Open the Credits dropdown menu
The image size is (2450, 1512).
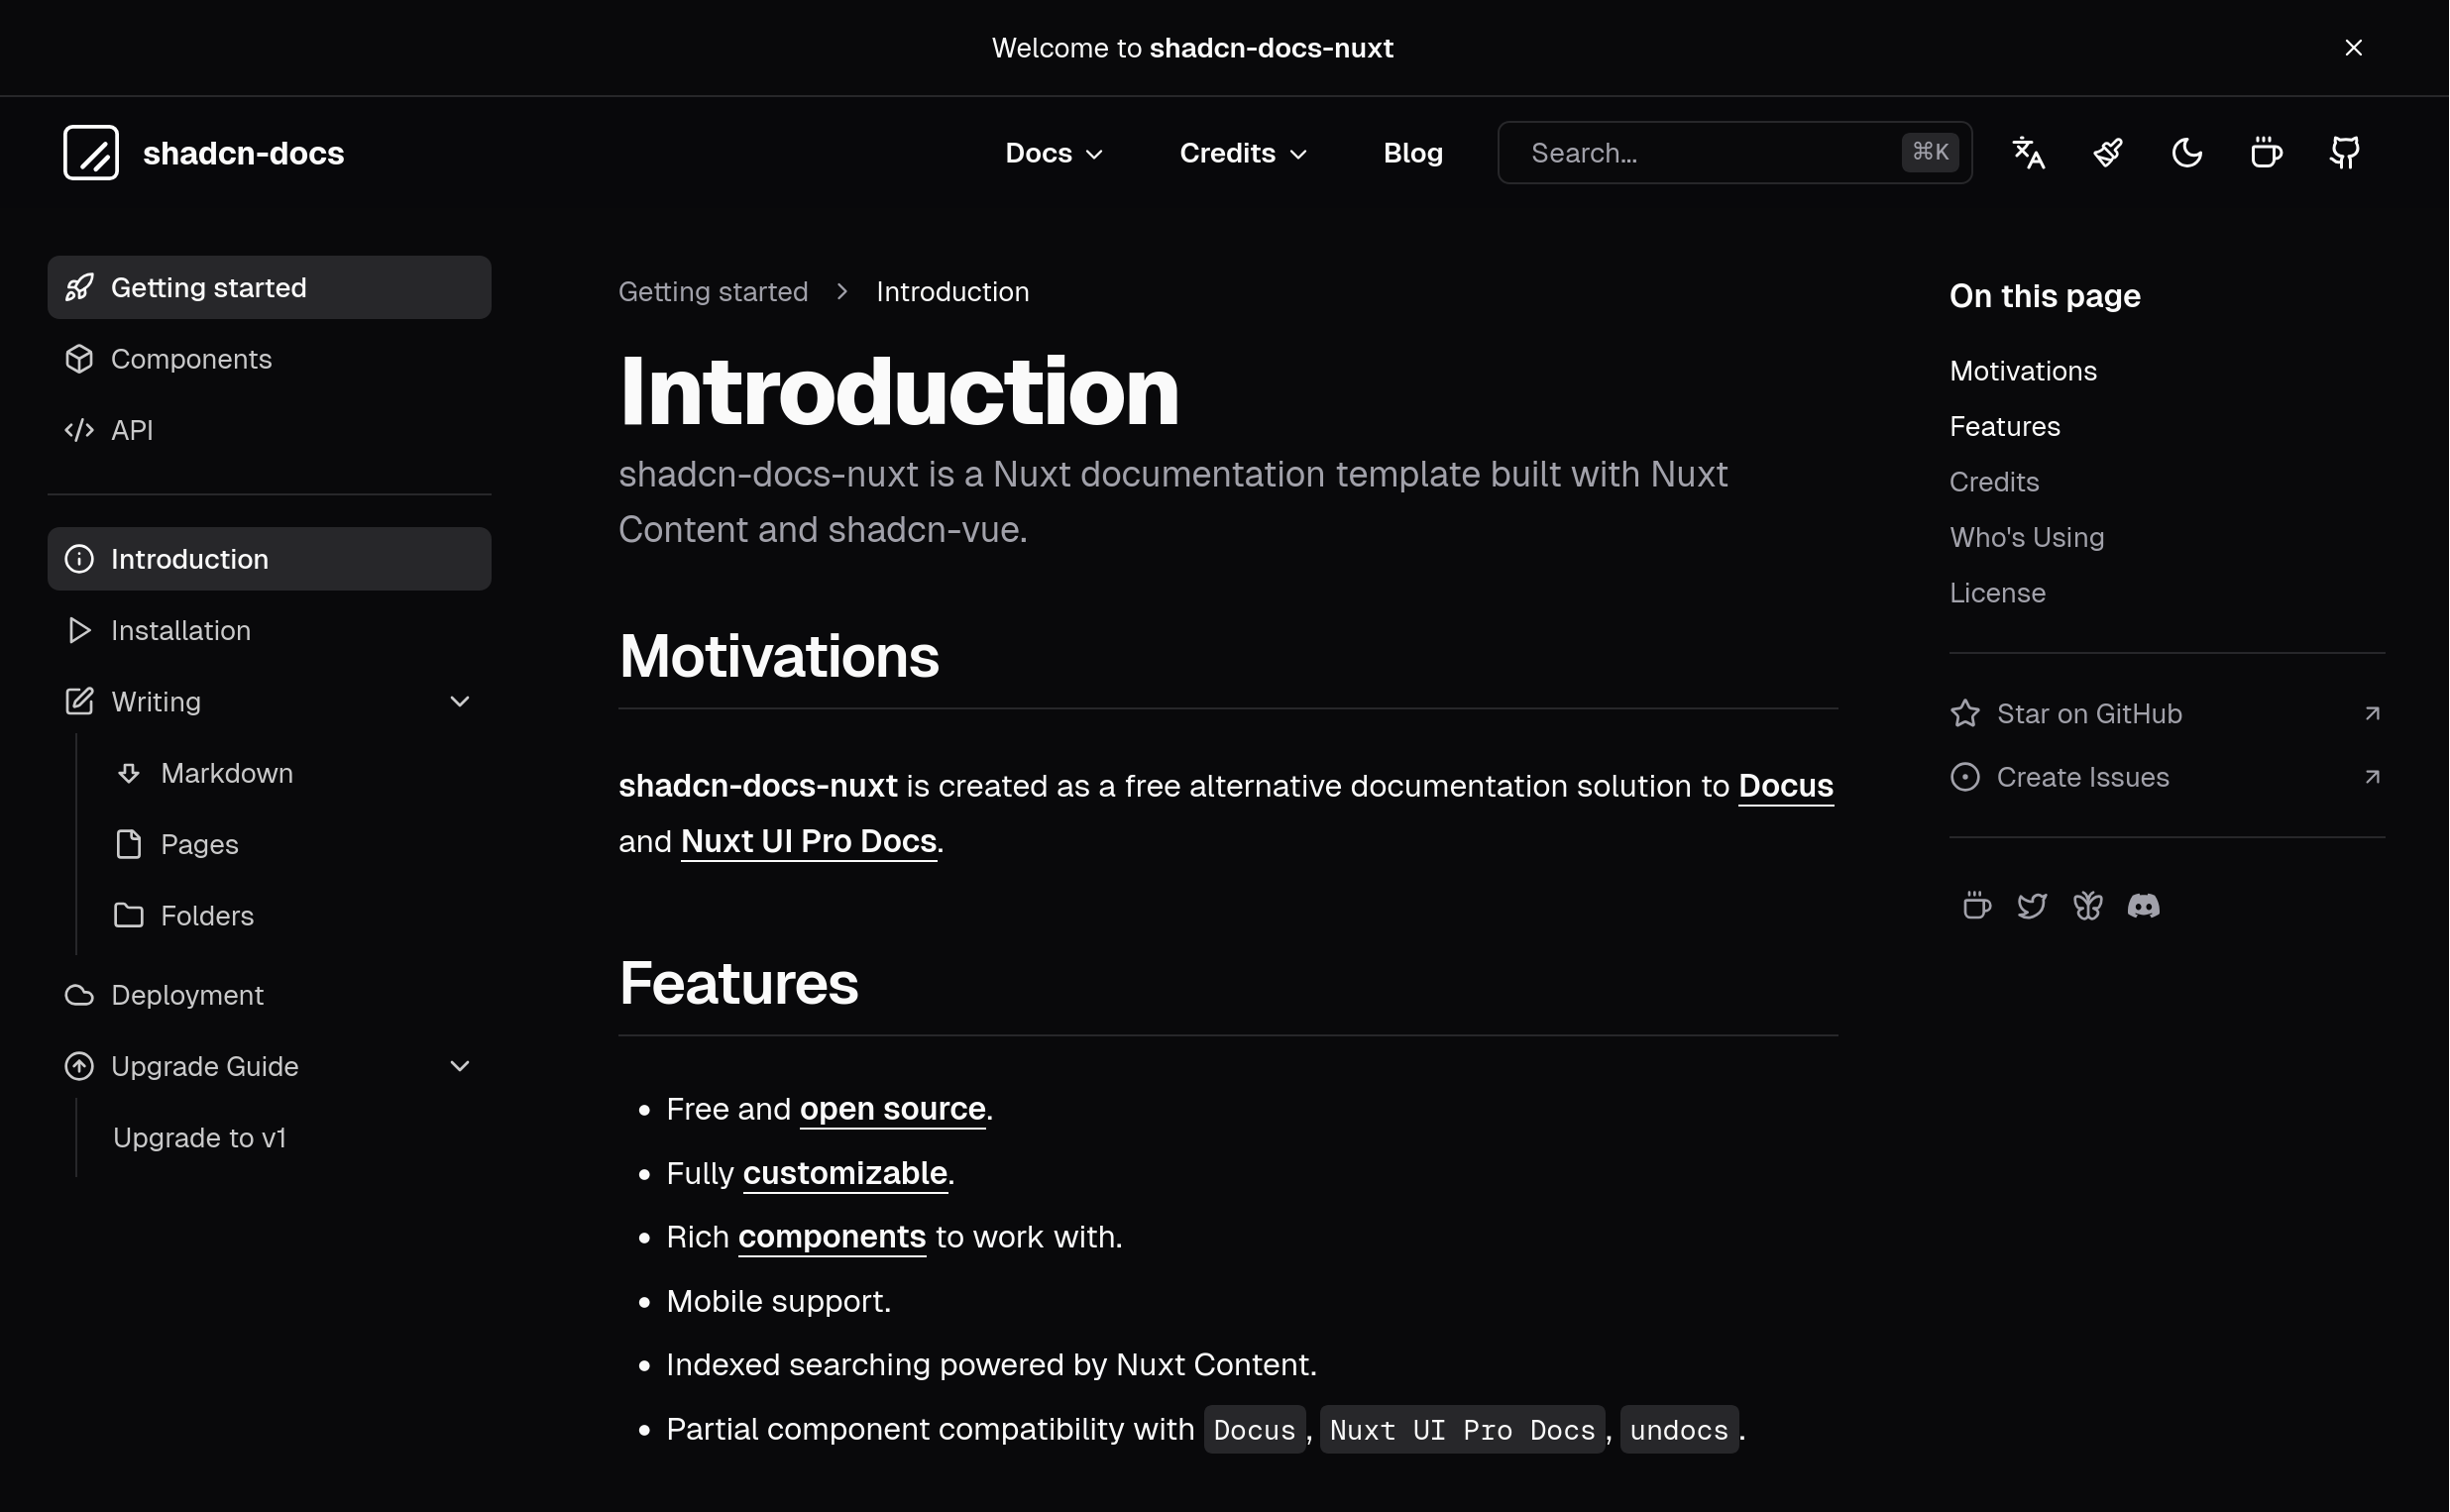point(1243,153)
